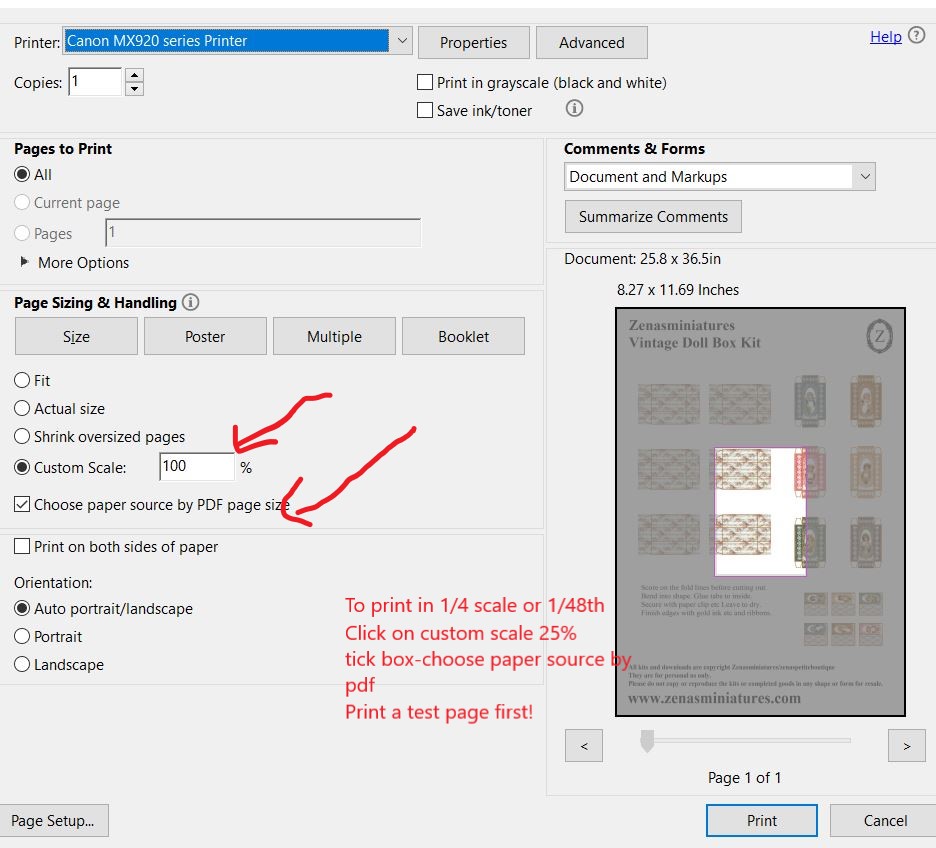Select the Fit radio button

click(x=22, y=381)
